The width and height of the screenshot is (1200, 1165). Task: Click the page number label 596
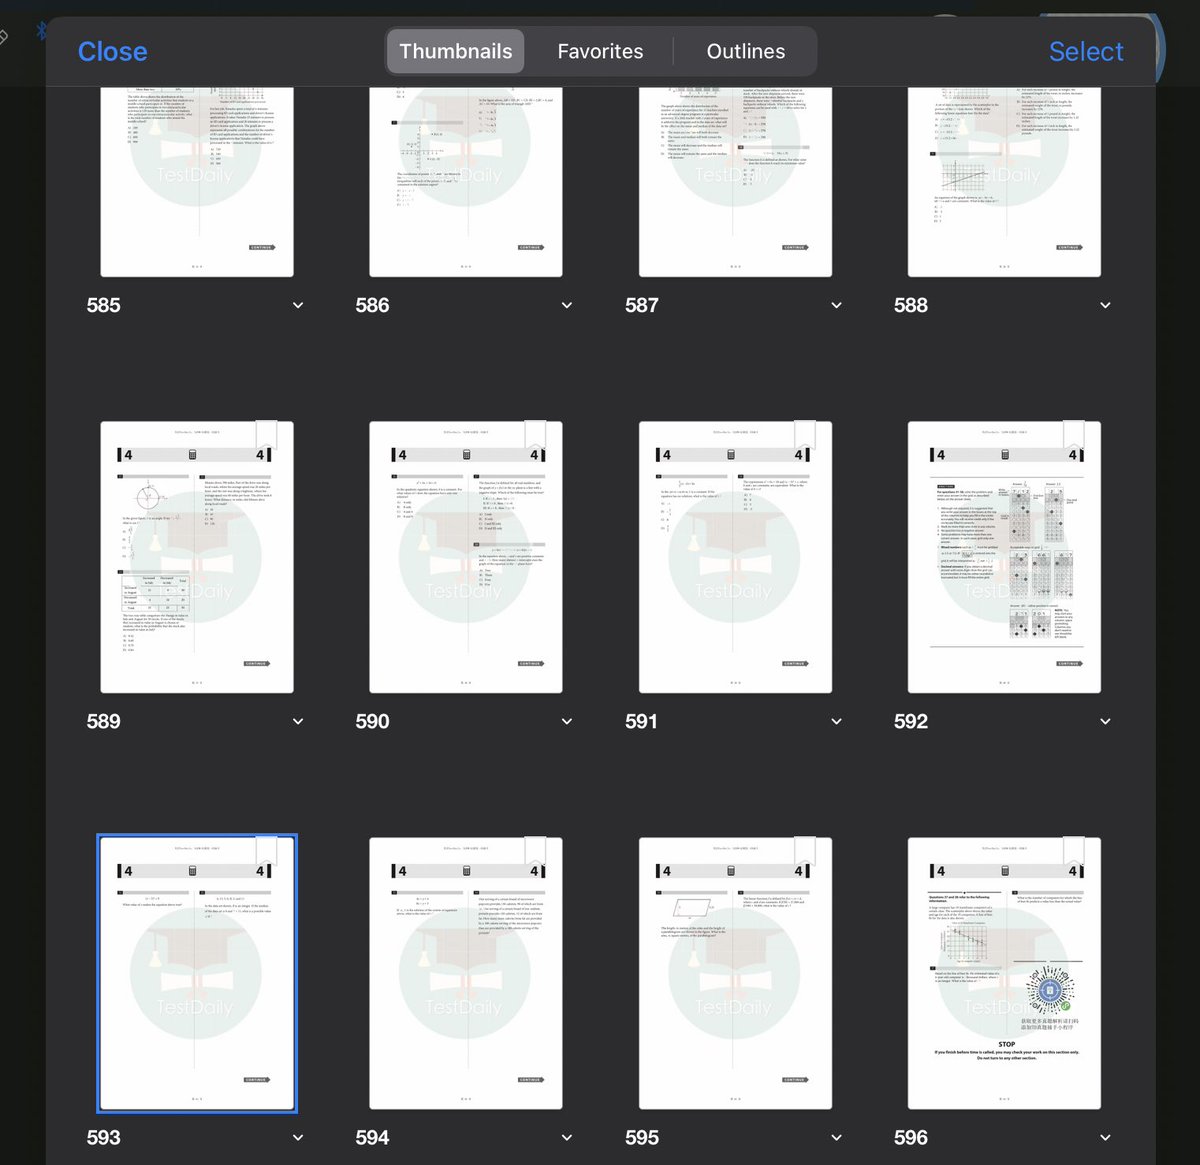[910, 1137]
